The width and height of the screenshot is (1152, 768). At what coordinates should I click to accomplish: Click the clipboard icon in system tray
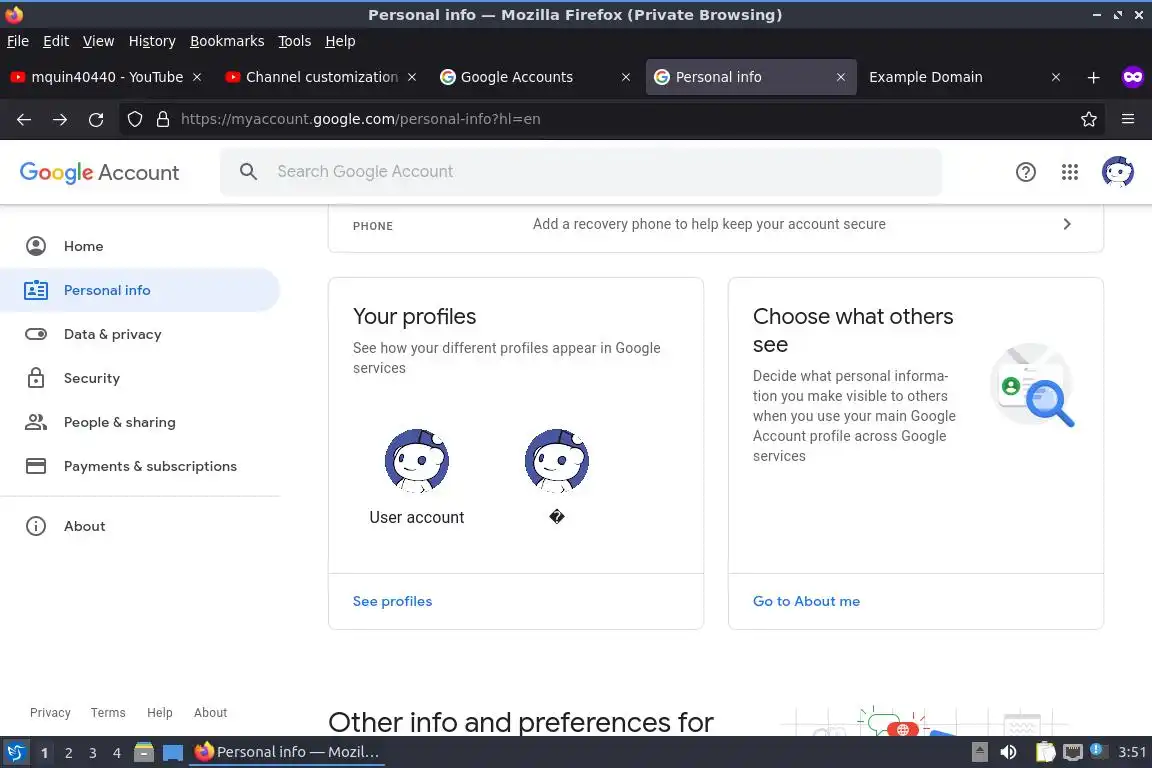point(1045,753)
